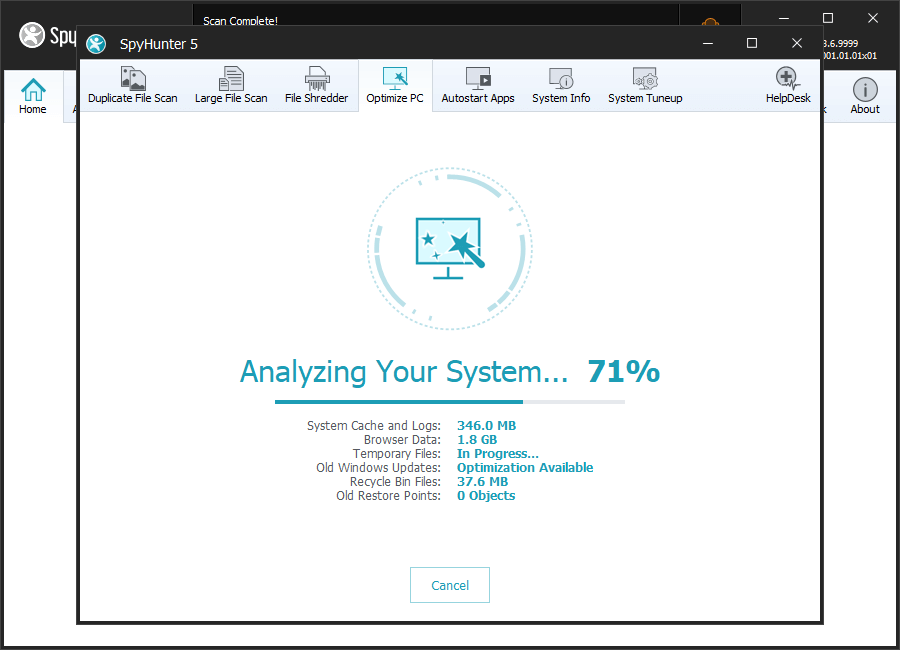
Task: Show the System Info panel
Action: tap(561, 86)
